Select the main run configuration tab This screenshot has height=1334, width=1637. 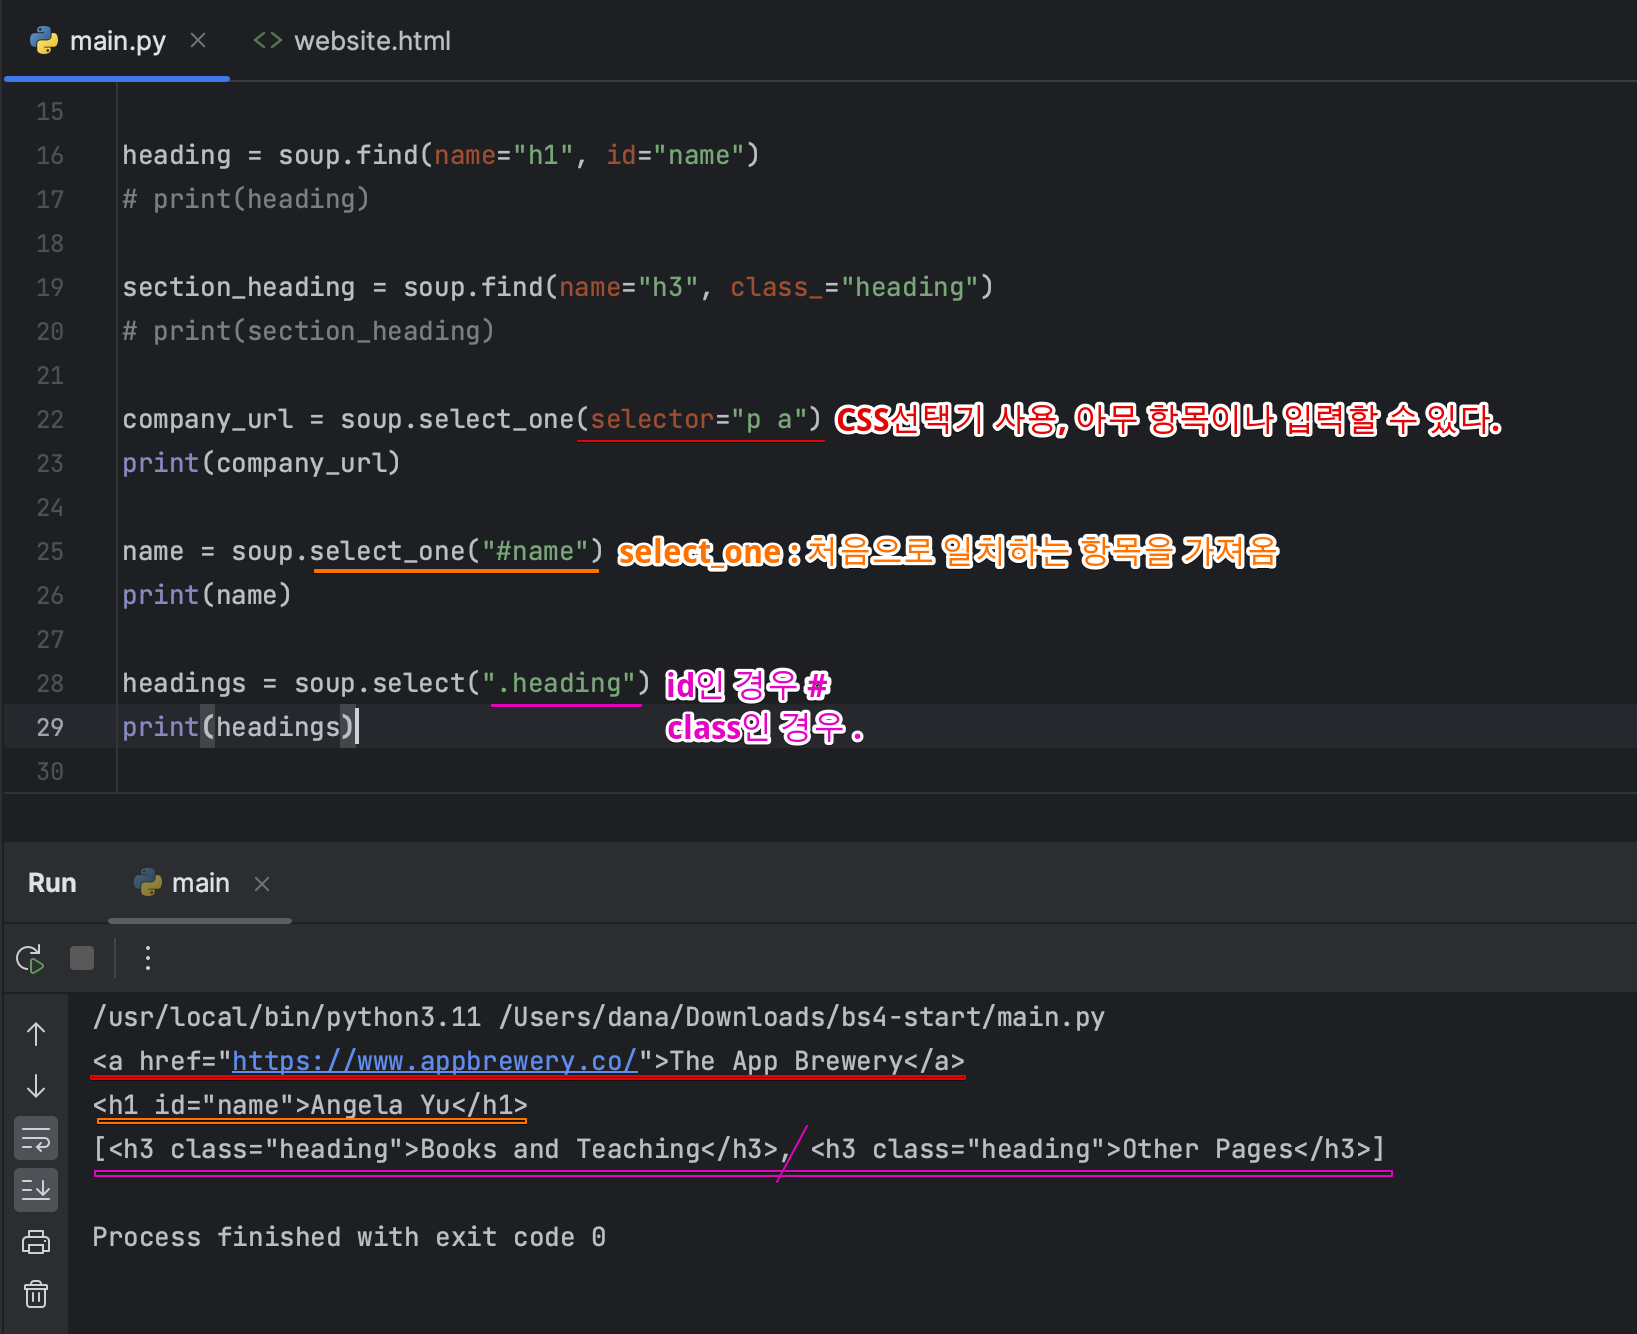200,883
